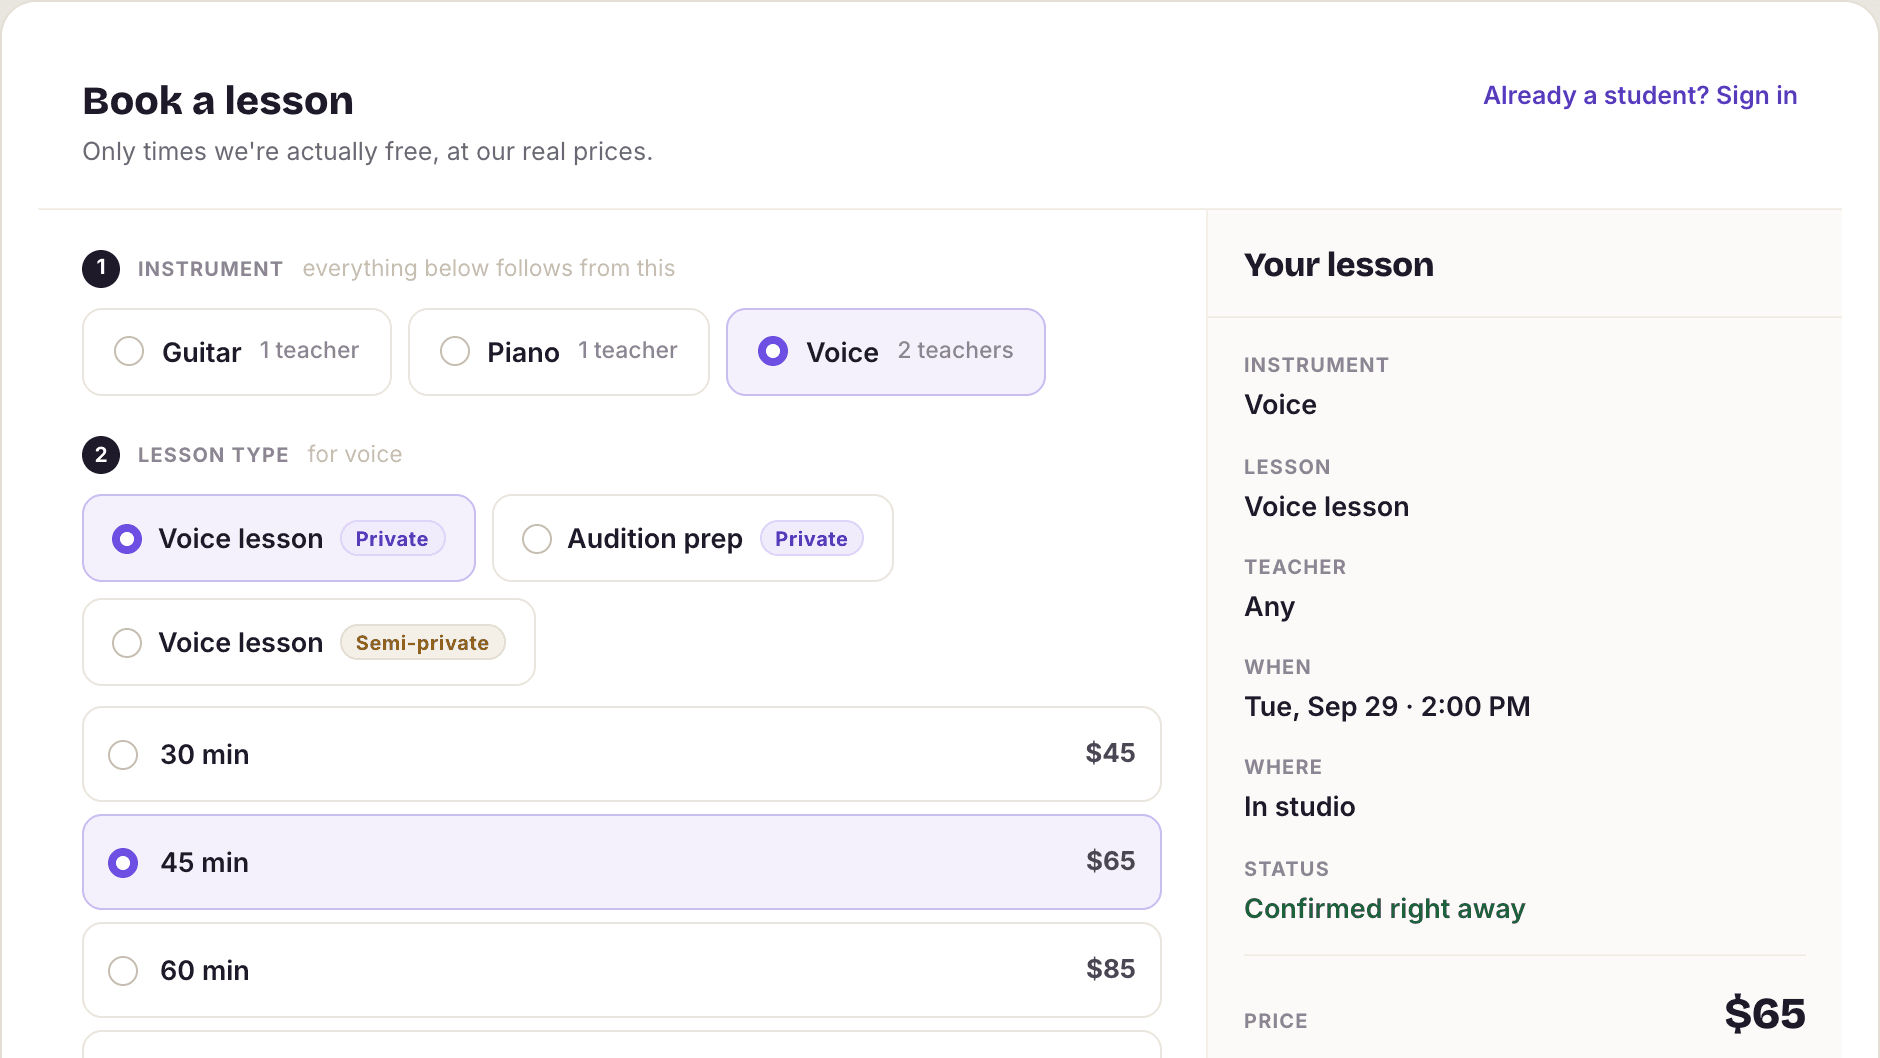Click the '1 teacher' label beside Piano
Image resolution: width=1880 pixels, height=1058 pixels.
[628, 350]
